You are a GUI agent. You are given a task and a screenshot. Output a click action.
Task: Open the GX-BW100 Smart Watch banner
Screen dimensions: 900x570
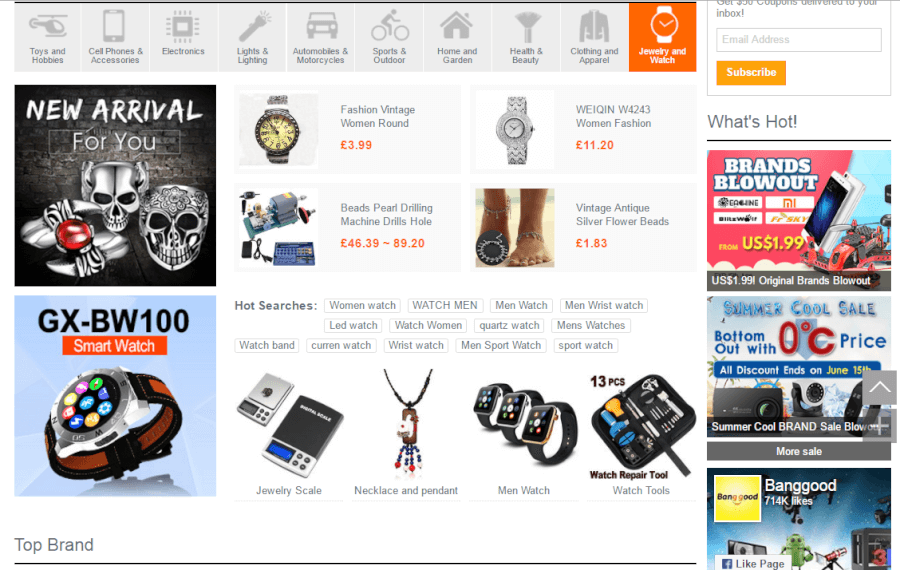[x=115, y=395]
